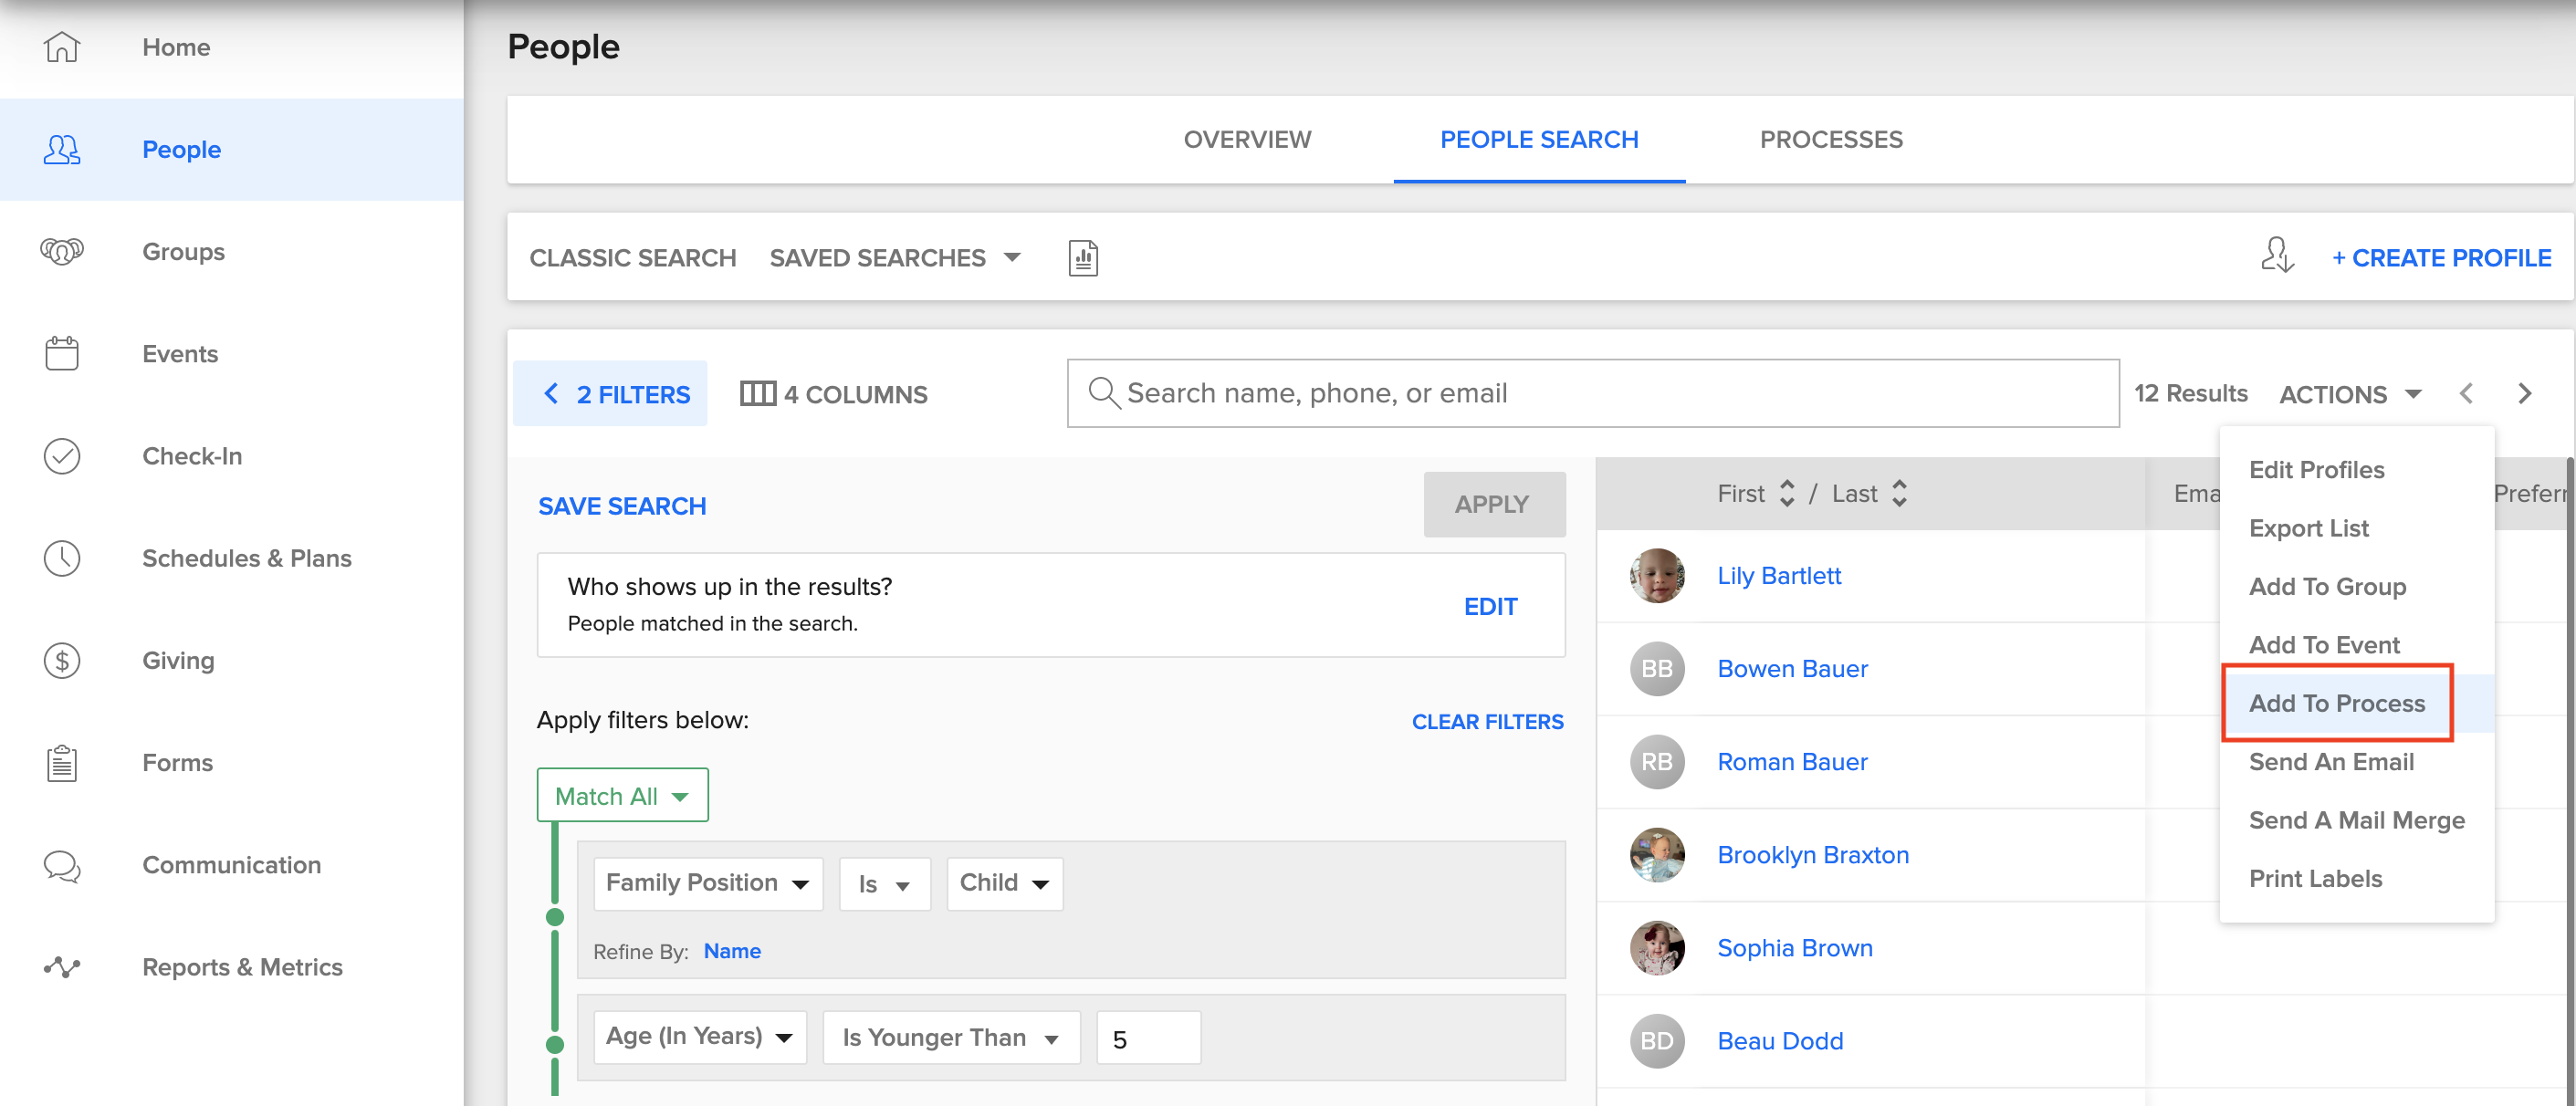Toggle sorting on the First name column
This screenshot has width=2576, height=1106.
1786,492
